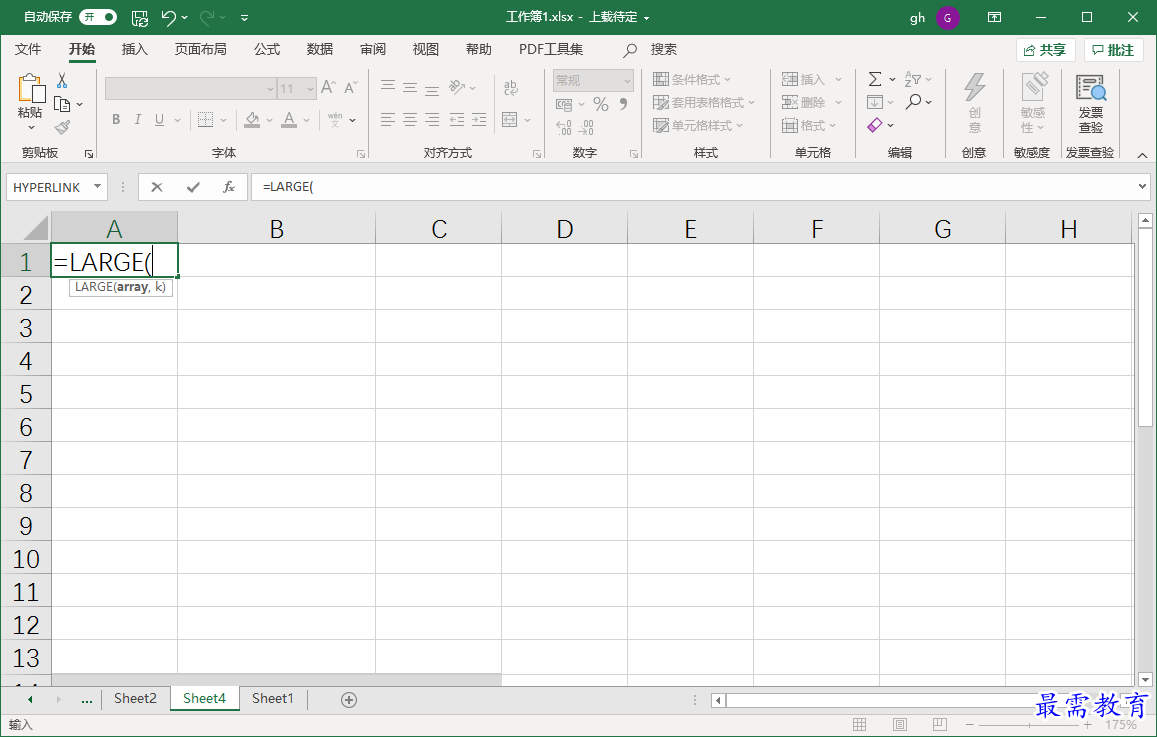The image size is (1157, 737).
Task: Open the 数据 ribbon tab
Action: point(320,49)
